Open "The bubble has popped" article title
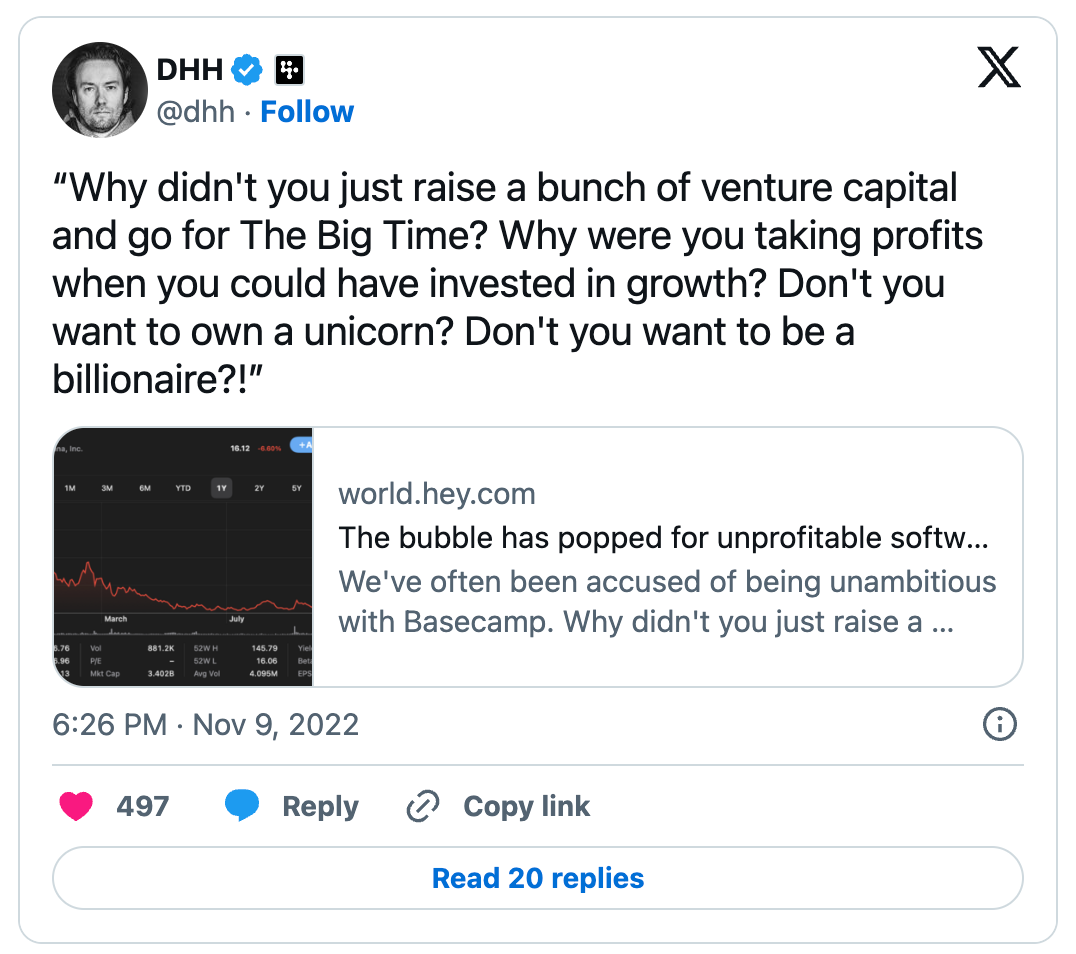Viewport: 1076px width, 954px height. (x=663, y=538)
